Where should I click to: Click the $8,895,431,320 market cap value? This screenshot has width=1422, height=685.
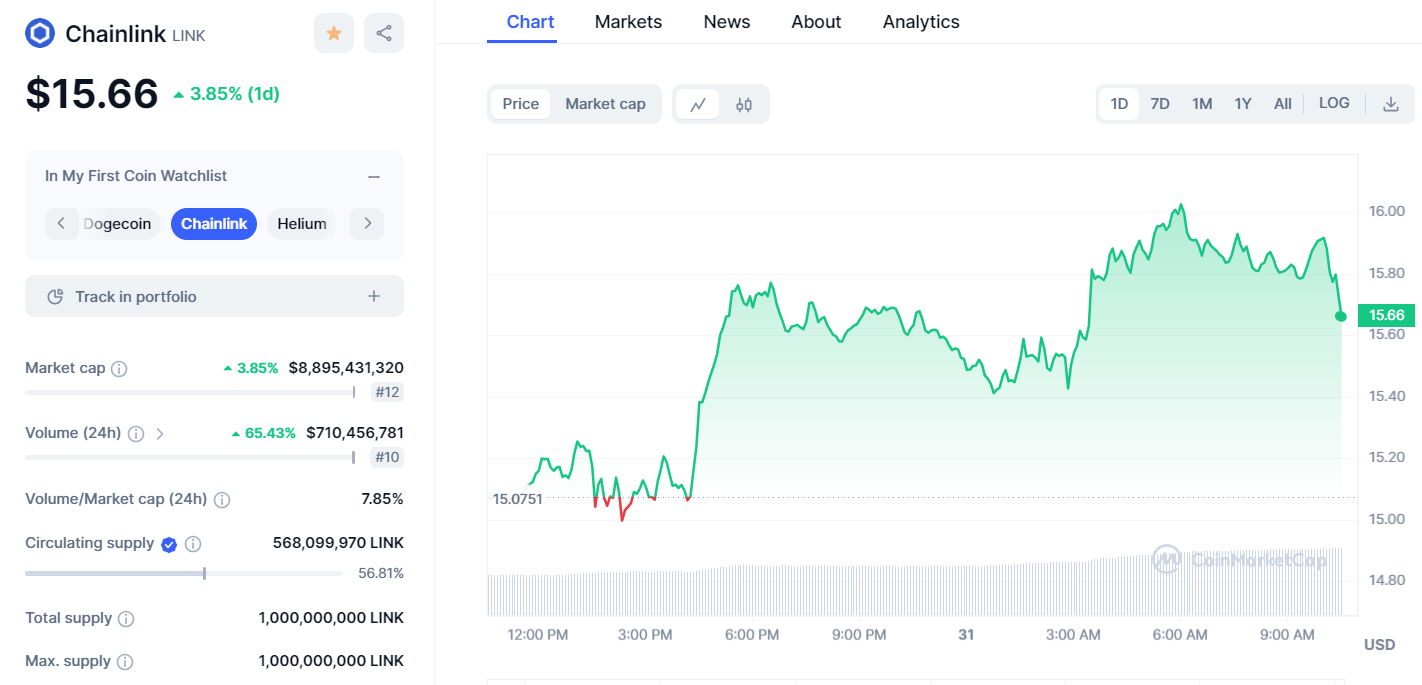click(346, 368)
